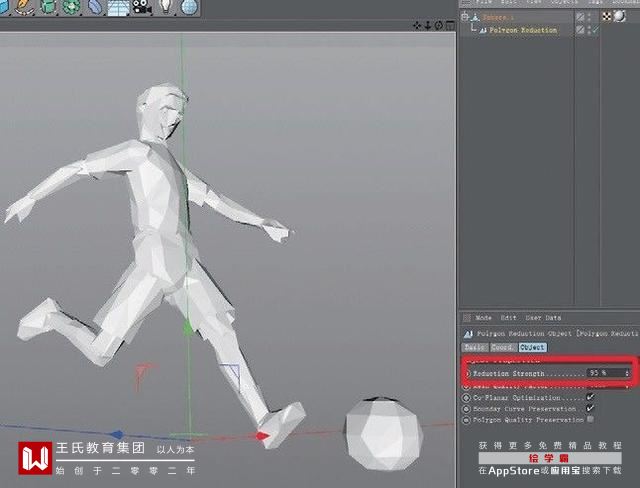Viewport: 640px width, 488px height.
Task: Select the top parent object name in tree
Action: [x=498, y=18]
